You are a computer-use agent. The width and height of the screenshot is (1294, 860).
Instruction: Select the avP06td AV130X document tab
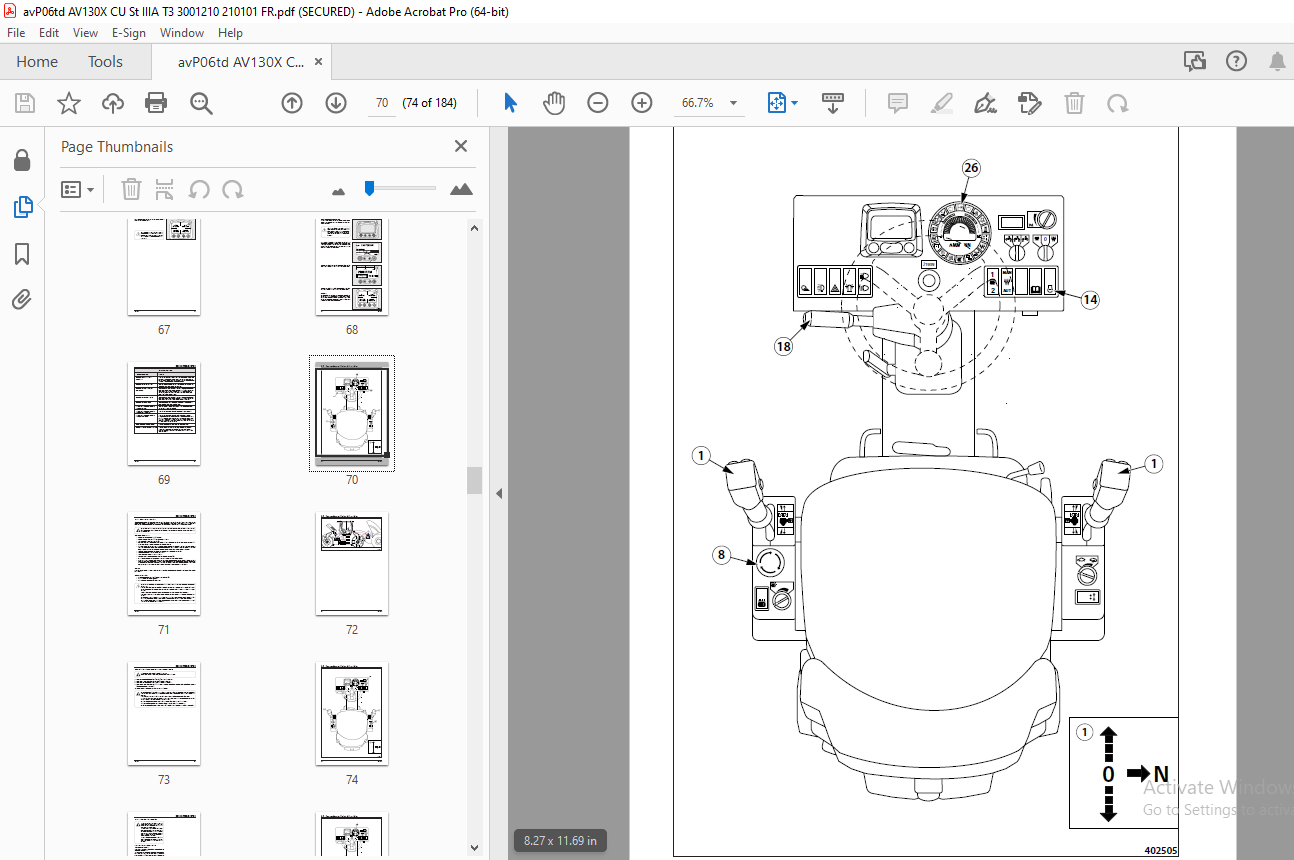(241, 62)
